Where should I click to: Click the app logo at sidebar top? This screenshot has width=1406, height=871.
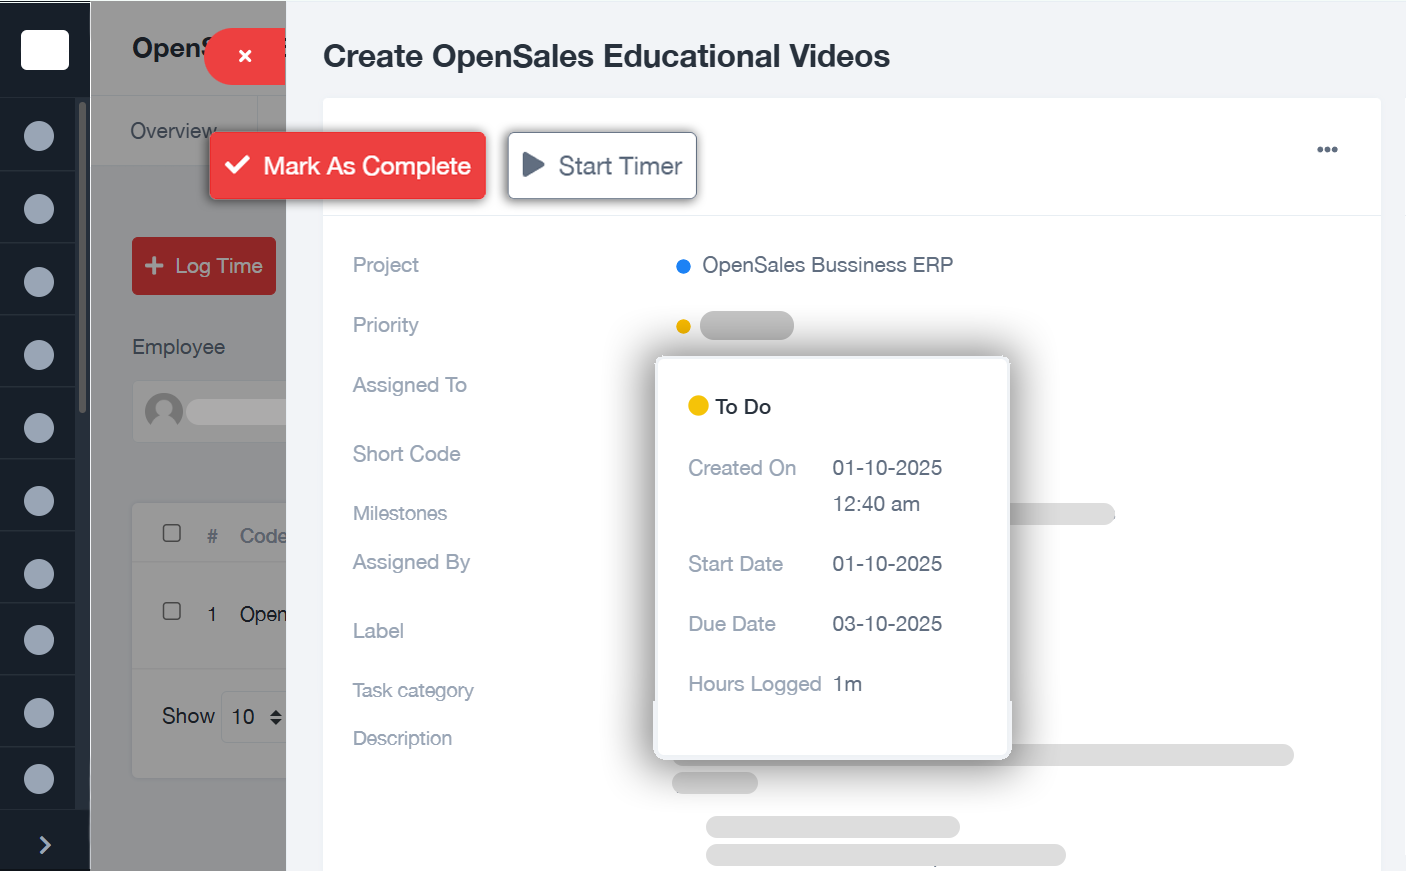coord(44,49)
